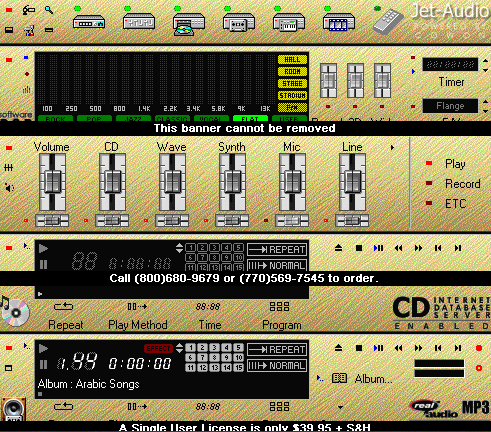
Task: Open the video filmstrip component icon
Action: pyautogui.click(x=339, y=23)
